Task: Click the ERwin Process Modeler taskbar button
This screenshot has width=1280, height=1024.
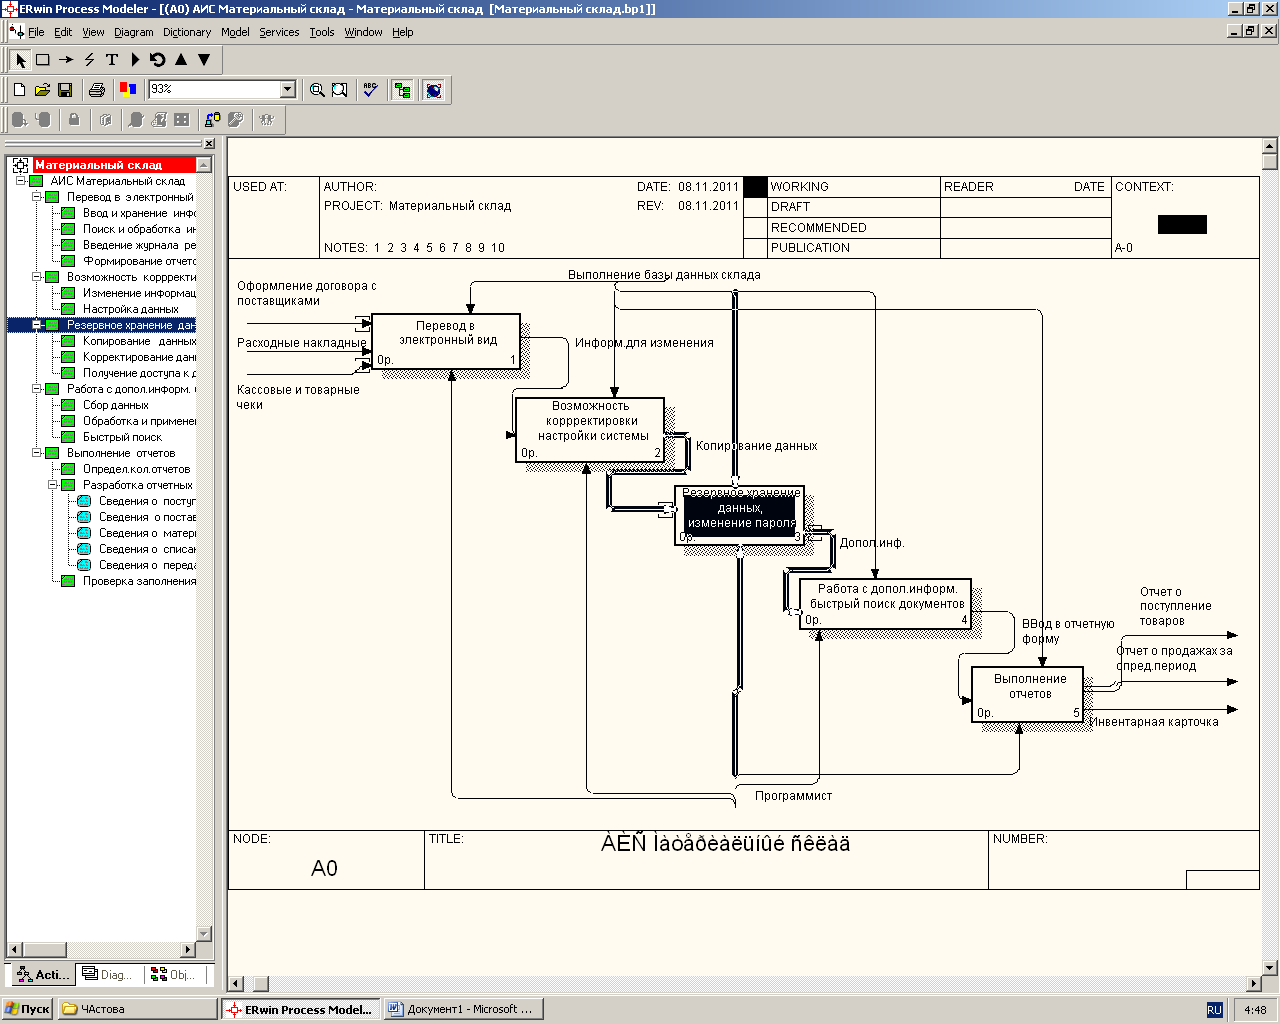Action: tap(301, 1009)
